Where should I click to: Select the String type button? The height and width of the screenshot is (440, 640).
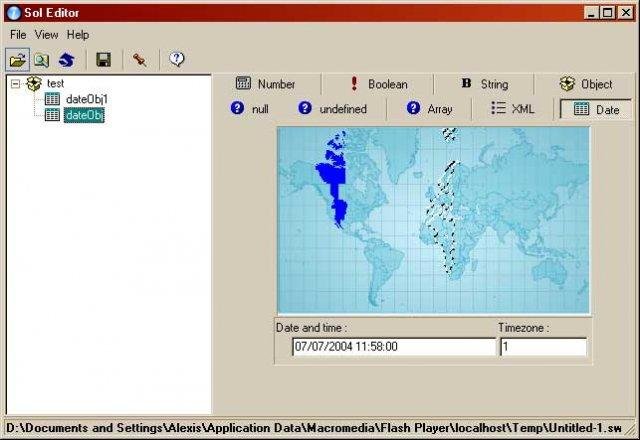[x=484, y=84]
